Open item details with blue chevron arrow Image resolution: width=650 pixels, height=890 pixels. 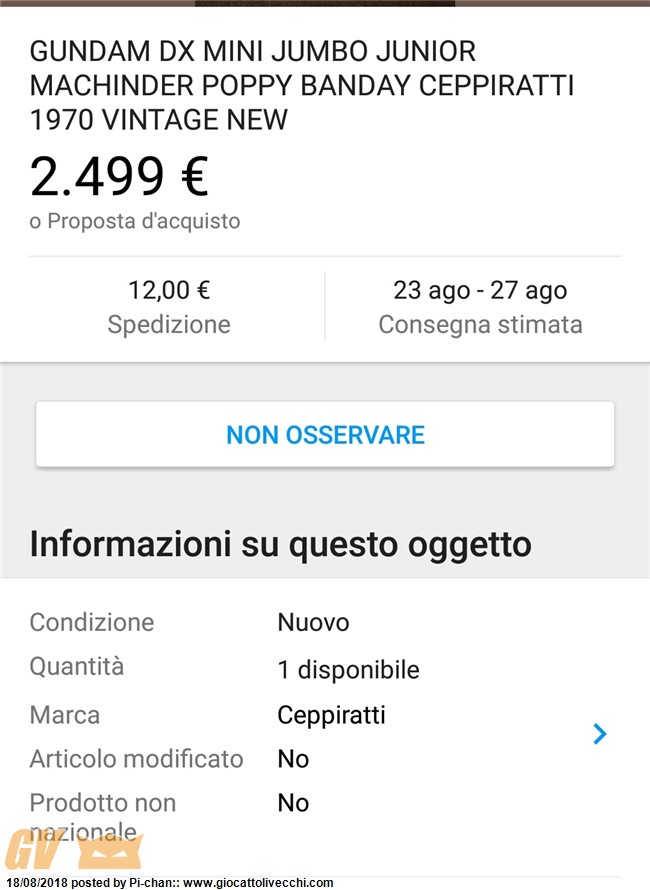coord(599,734)
